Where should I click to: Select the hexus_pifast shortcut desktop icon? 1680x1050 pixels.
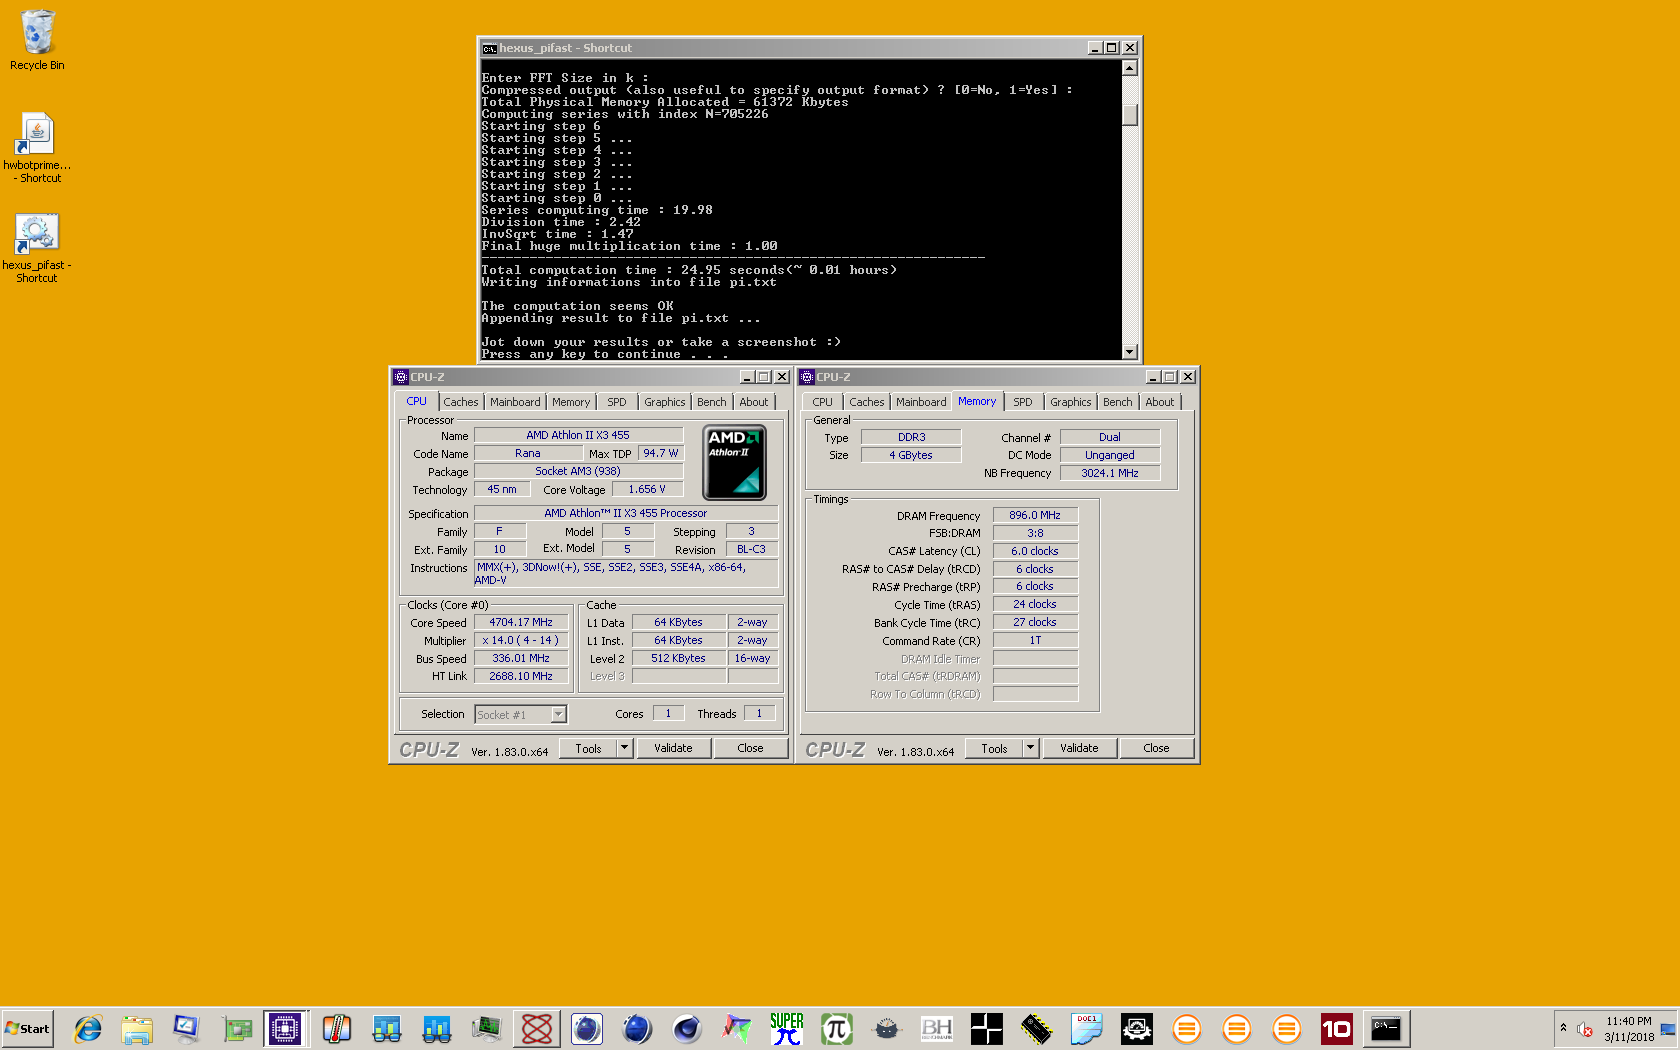37,248
